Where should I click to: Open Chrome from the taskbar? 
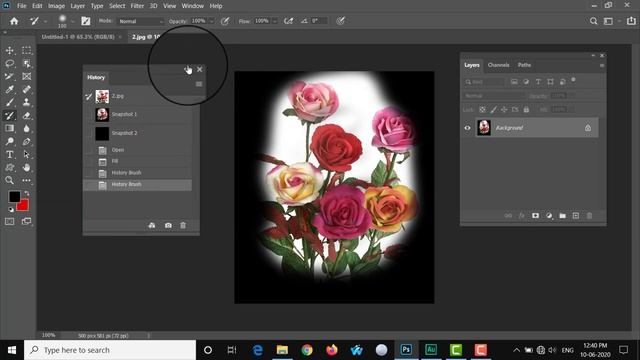307,350
